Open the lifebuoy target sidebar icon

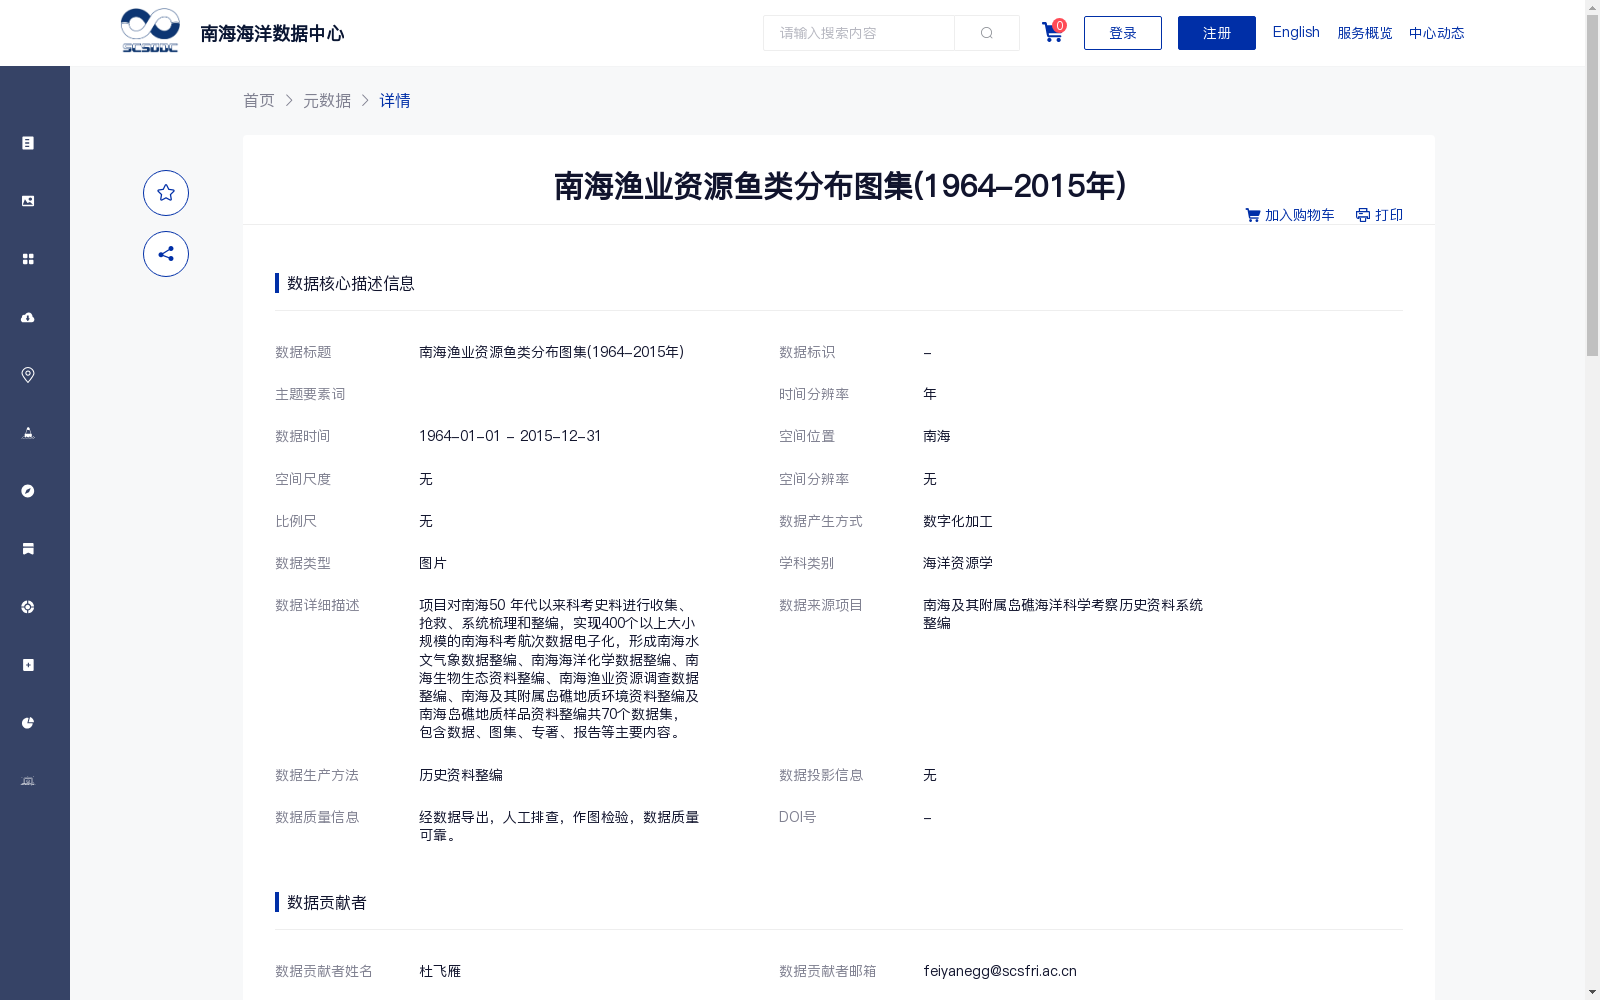[x=28, y=607]
